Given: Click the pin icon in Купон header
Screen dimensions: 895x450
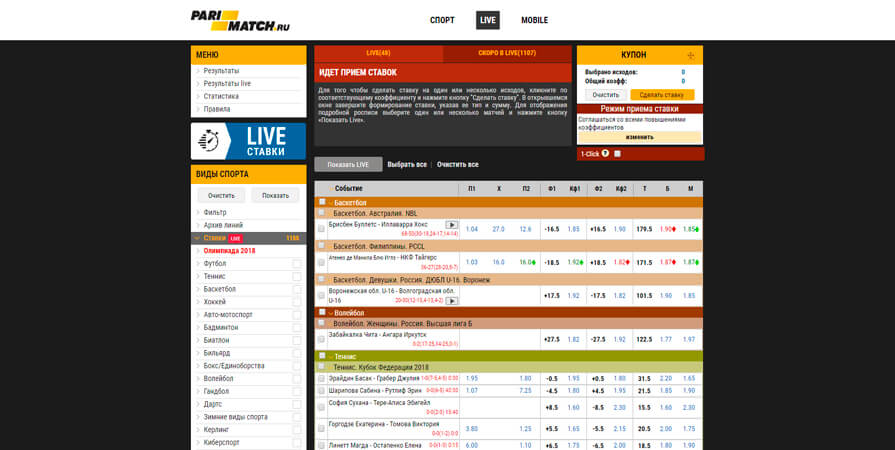Looking at the screenshot, I should click(x=691, y=55).
